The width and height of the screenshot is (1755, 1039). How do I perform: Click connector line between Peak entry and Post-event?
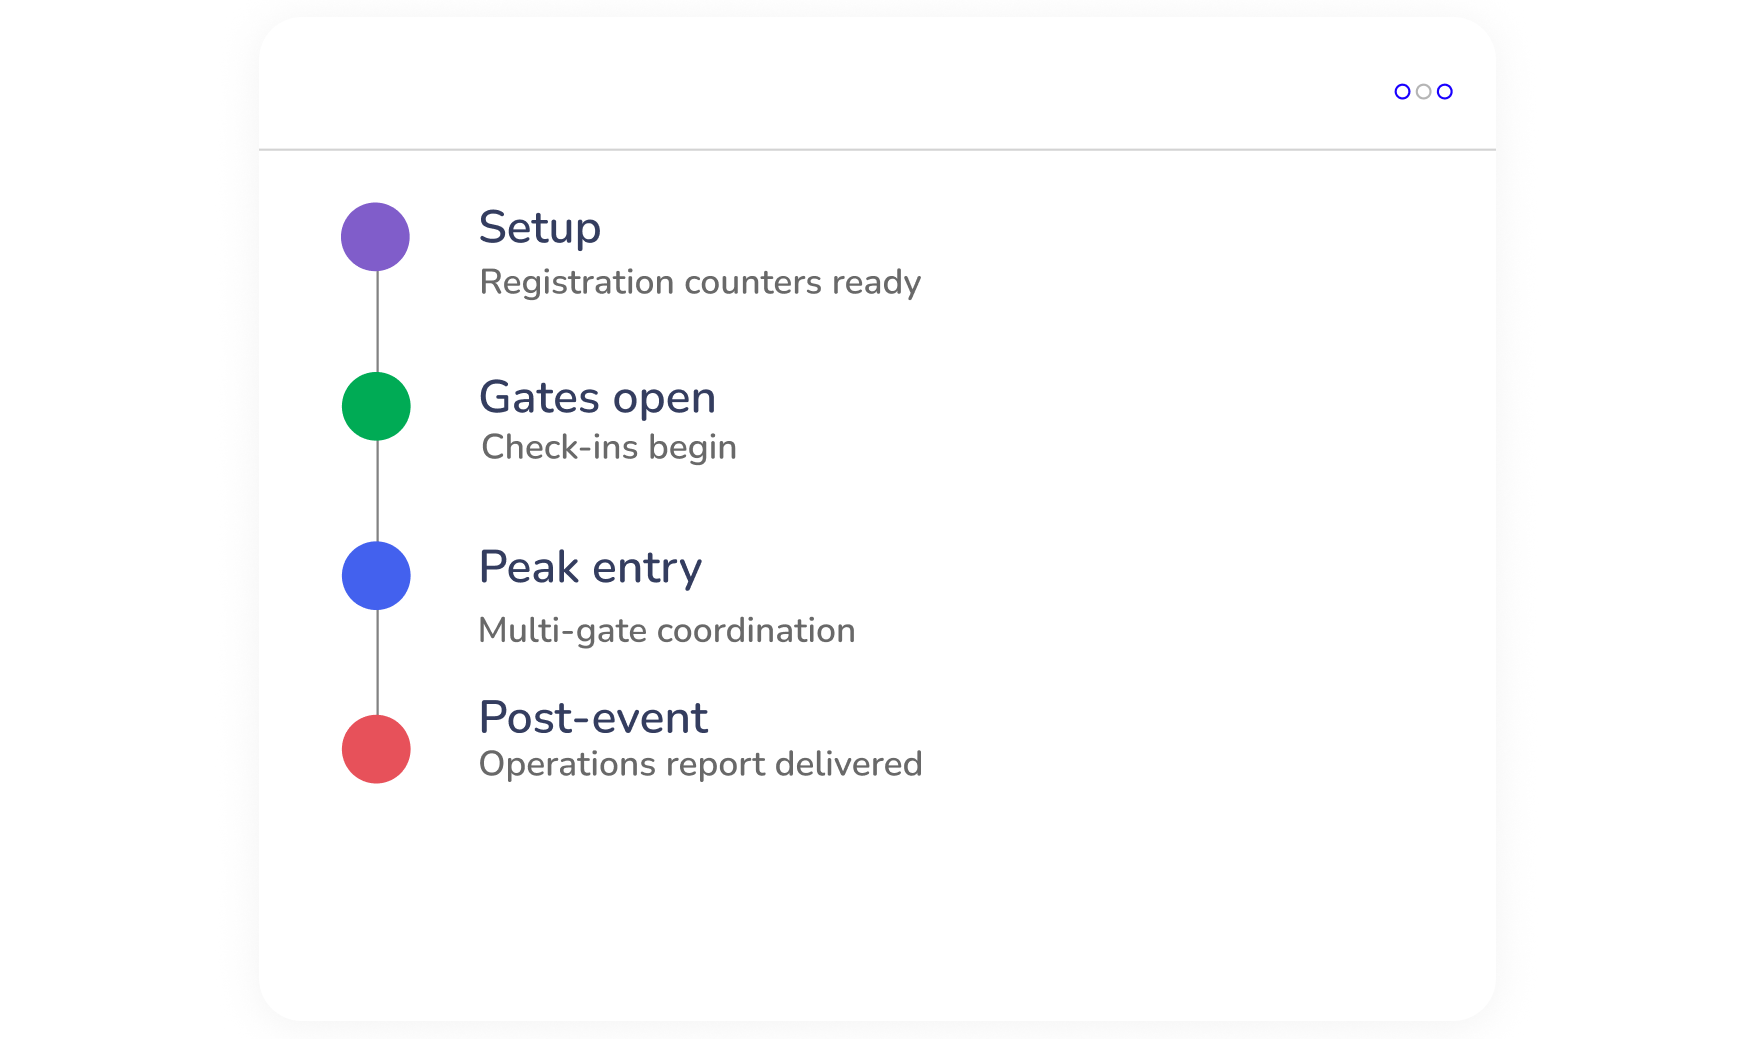(377, 662)
